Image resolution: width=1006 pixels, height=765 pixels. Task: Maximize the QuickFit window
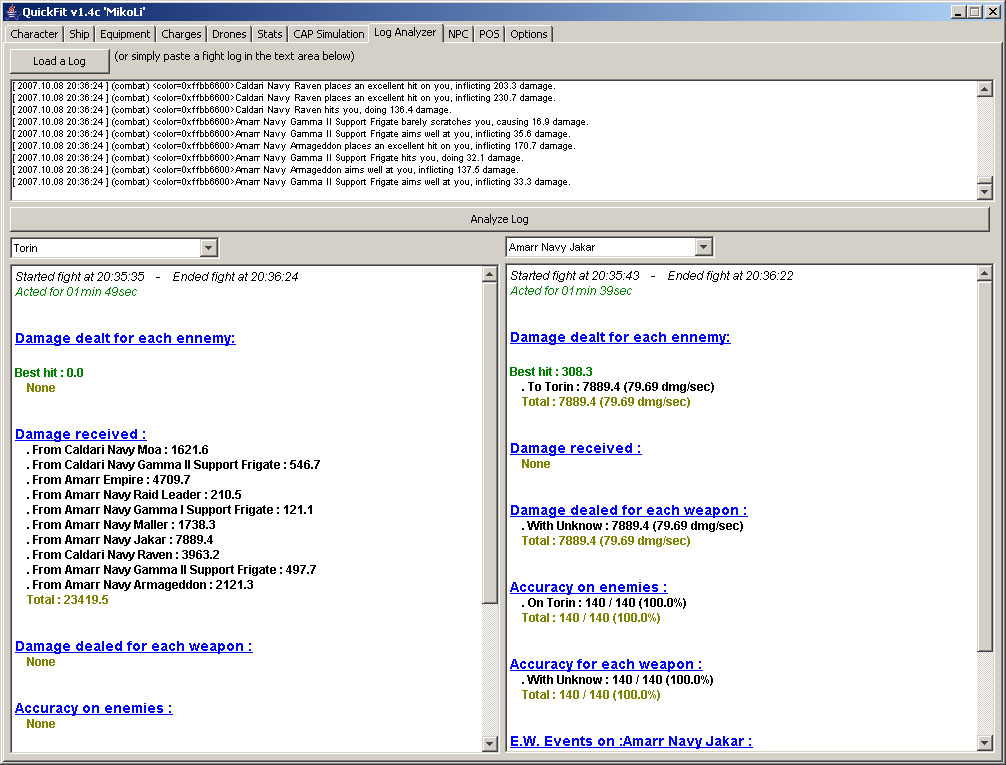[974, 11]
